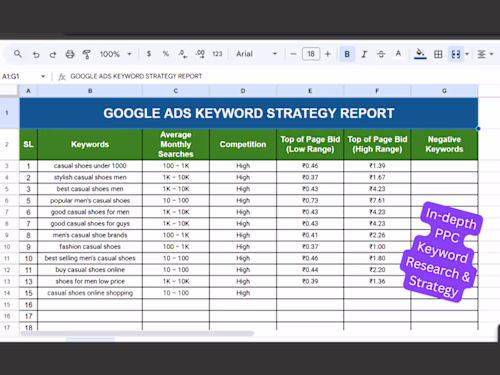Screen dimensions: 500x375
Task: Format as percent
Action: pos(166,54)
